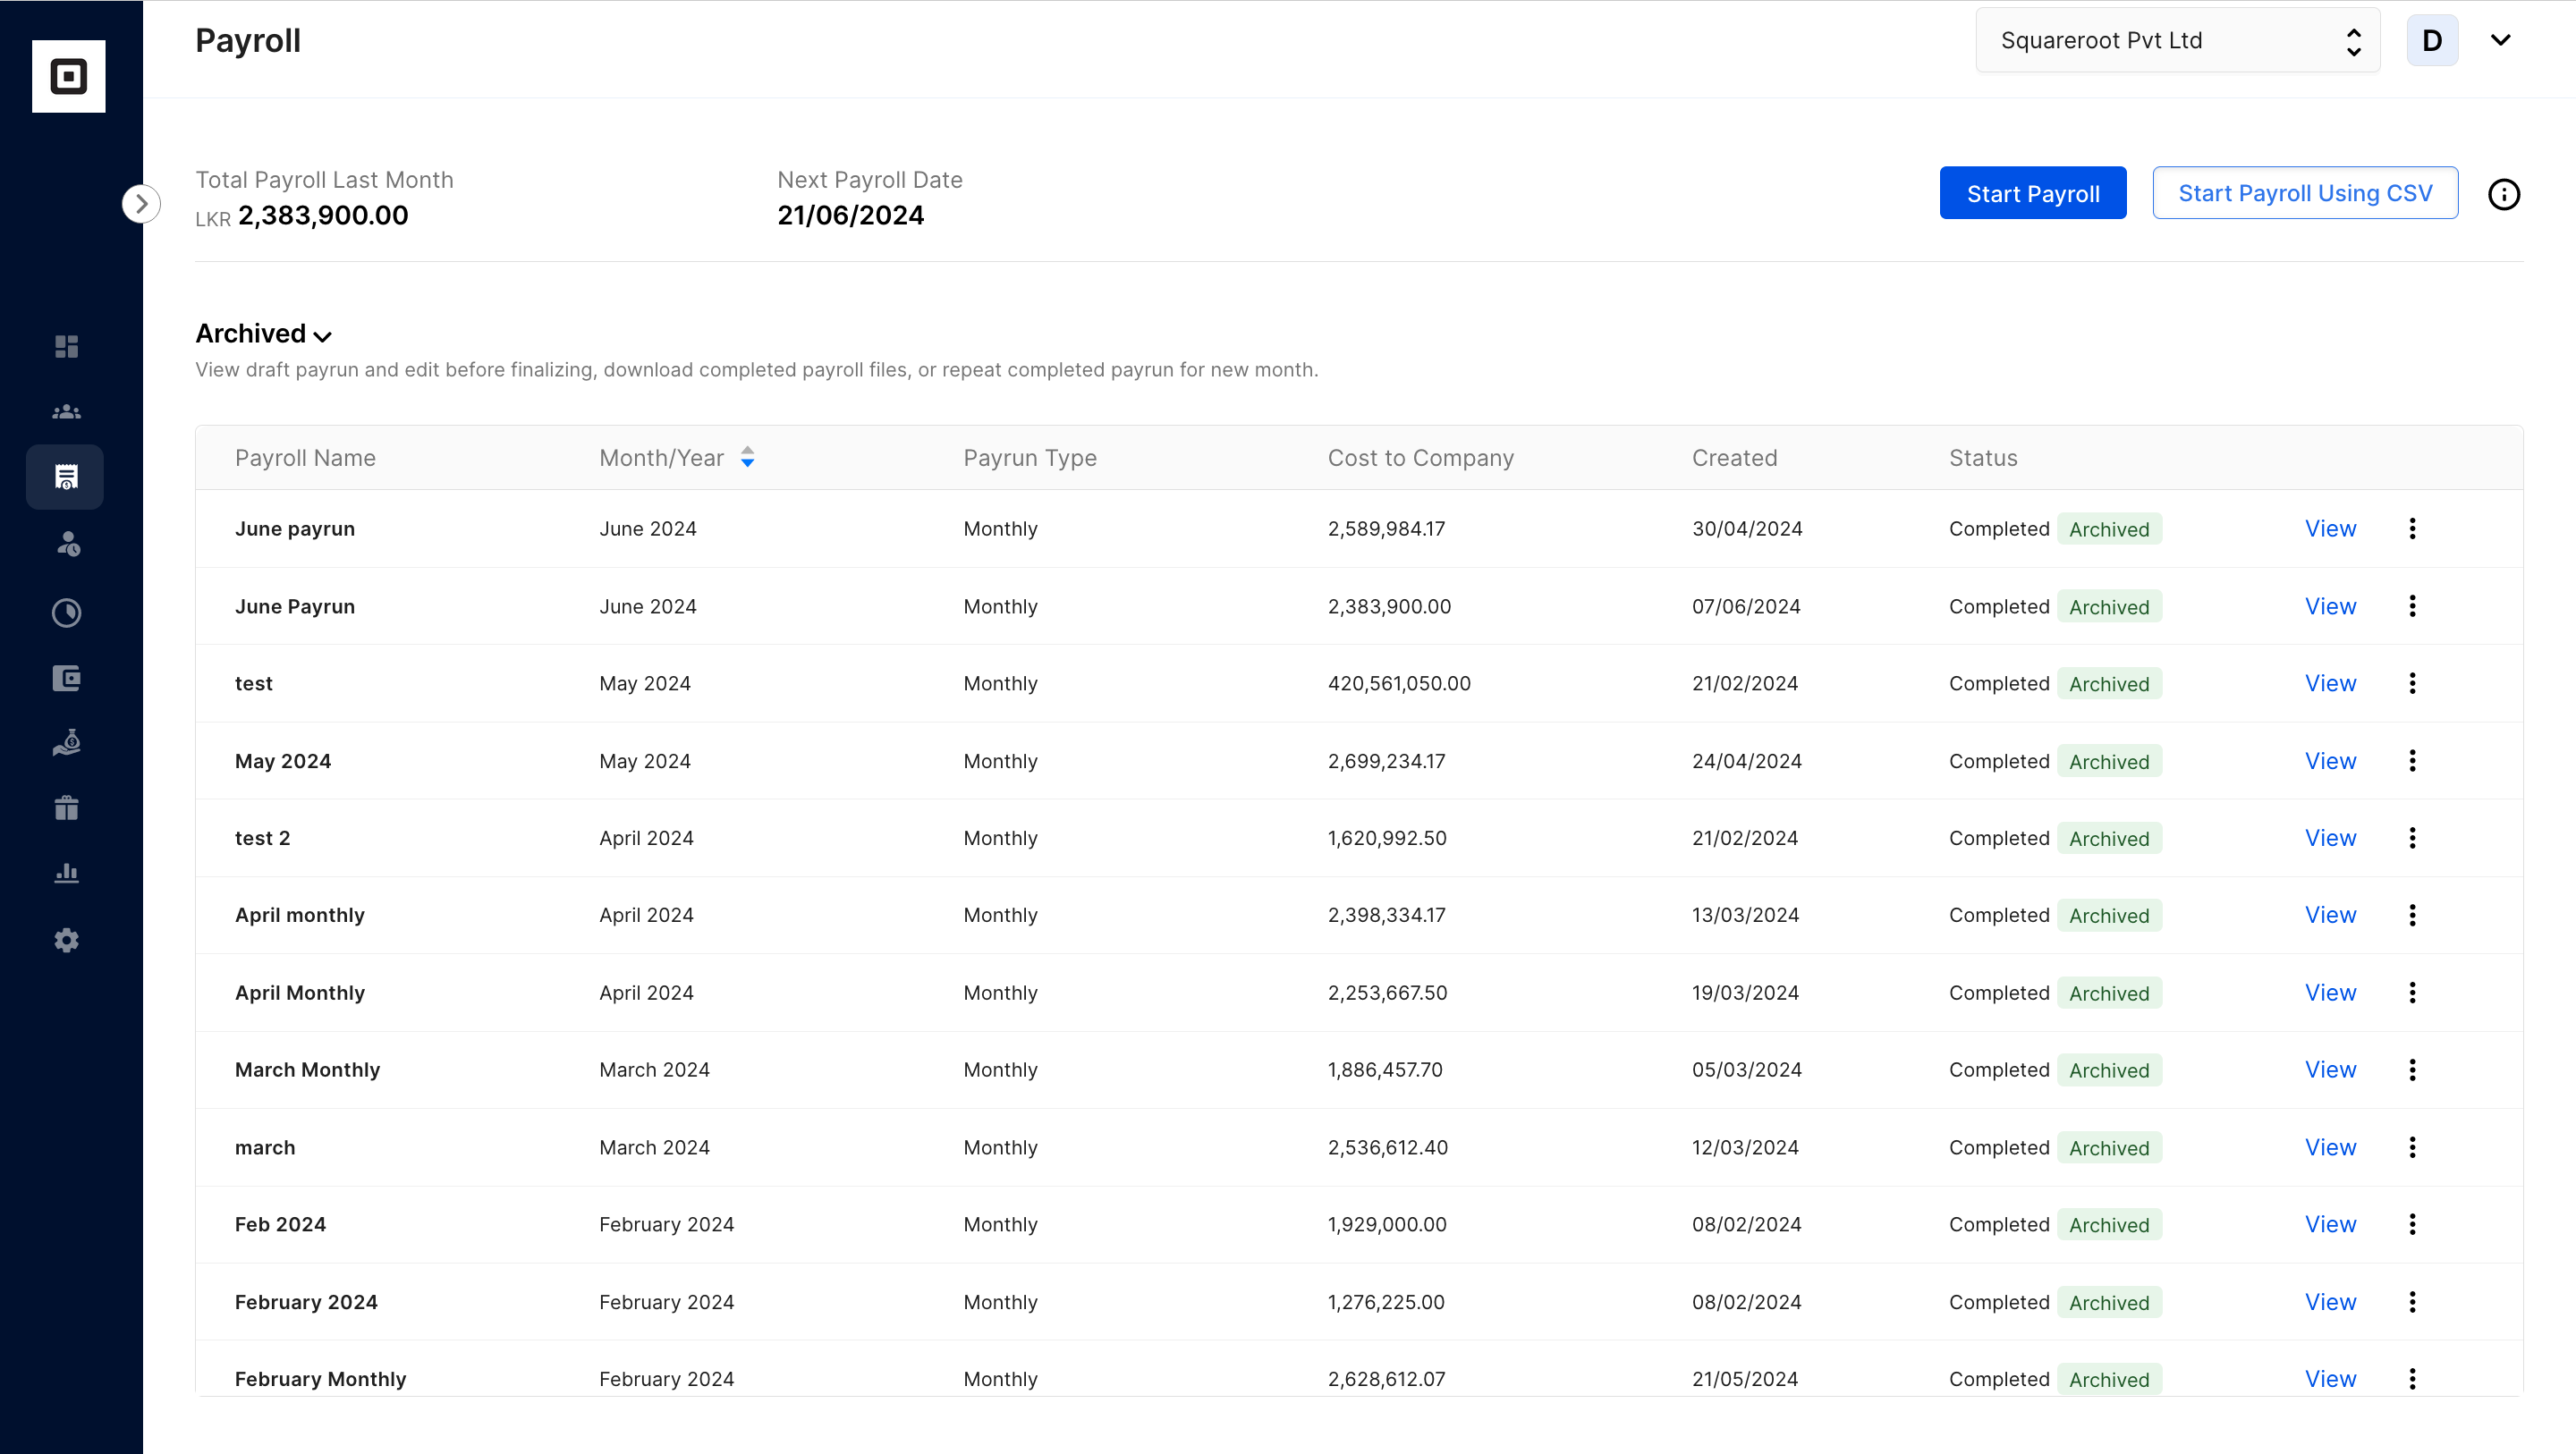Click the Squareroot logo icon in the sidebar
Screen dimensions: 2576x1454
tap(68, 76)
